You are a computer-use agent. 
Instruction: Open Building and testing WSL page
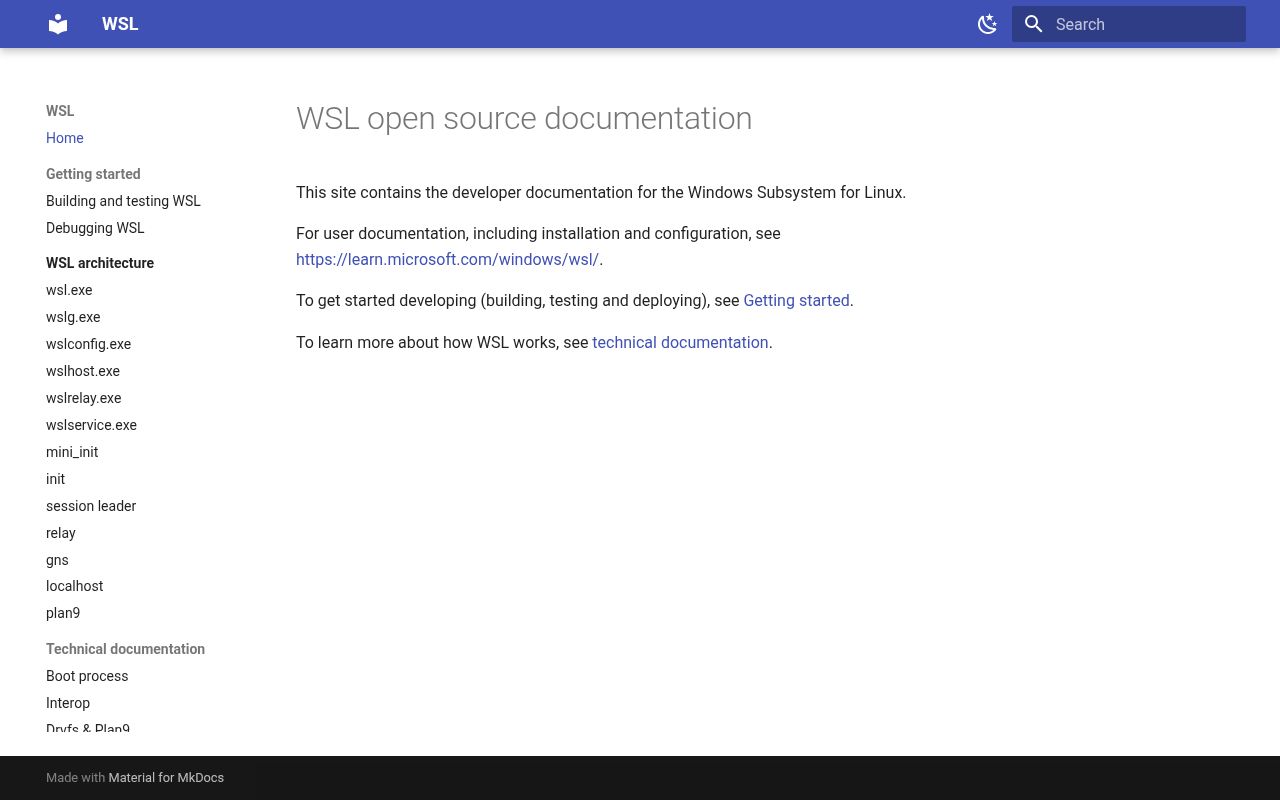123,201
